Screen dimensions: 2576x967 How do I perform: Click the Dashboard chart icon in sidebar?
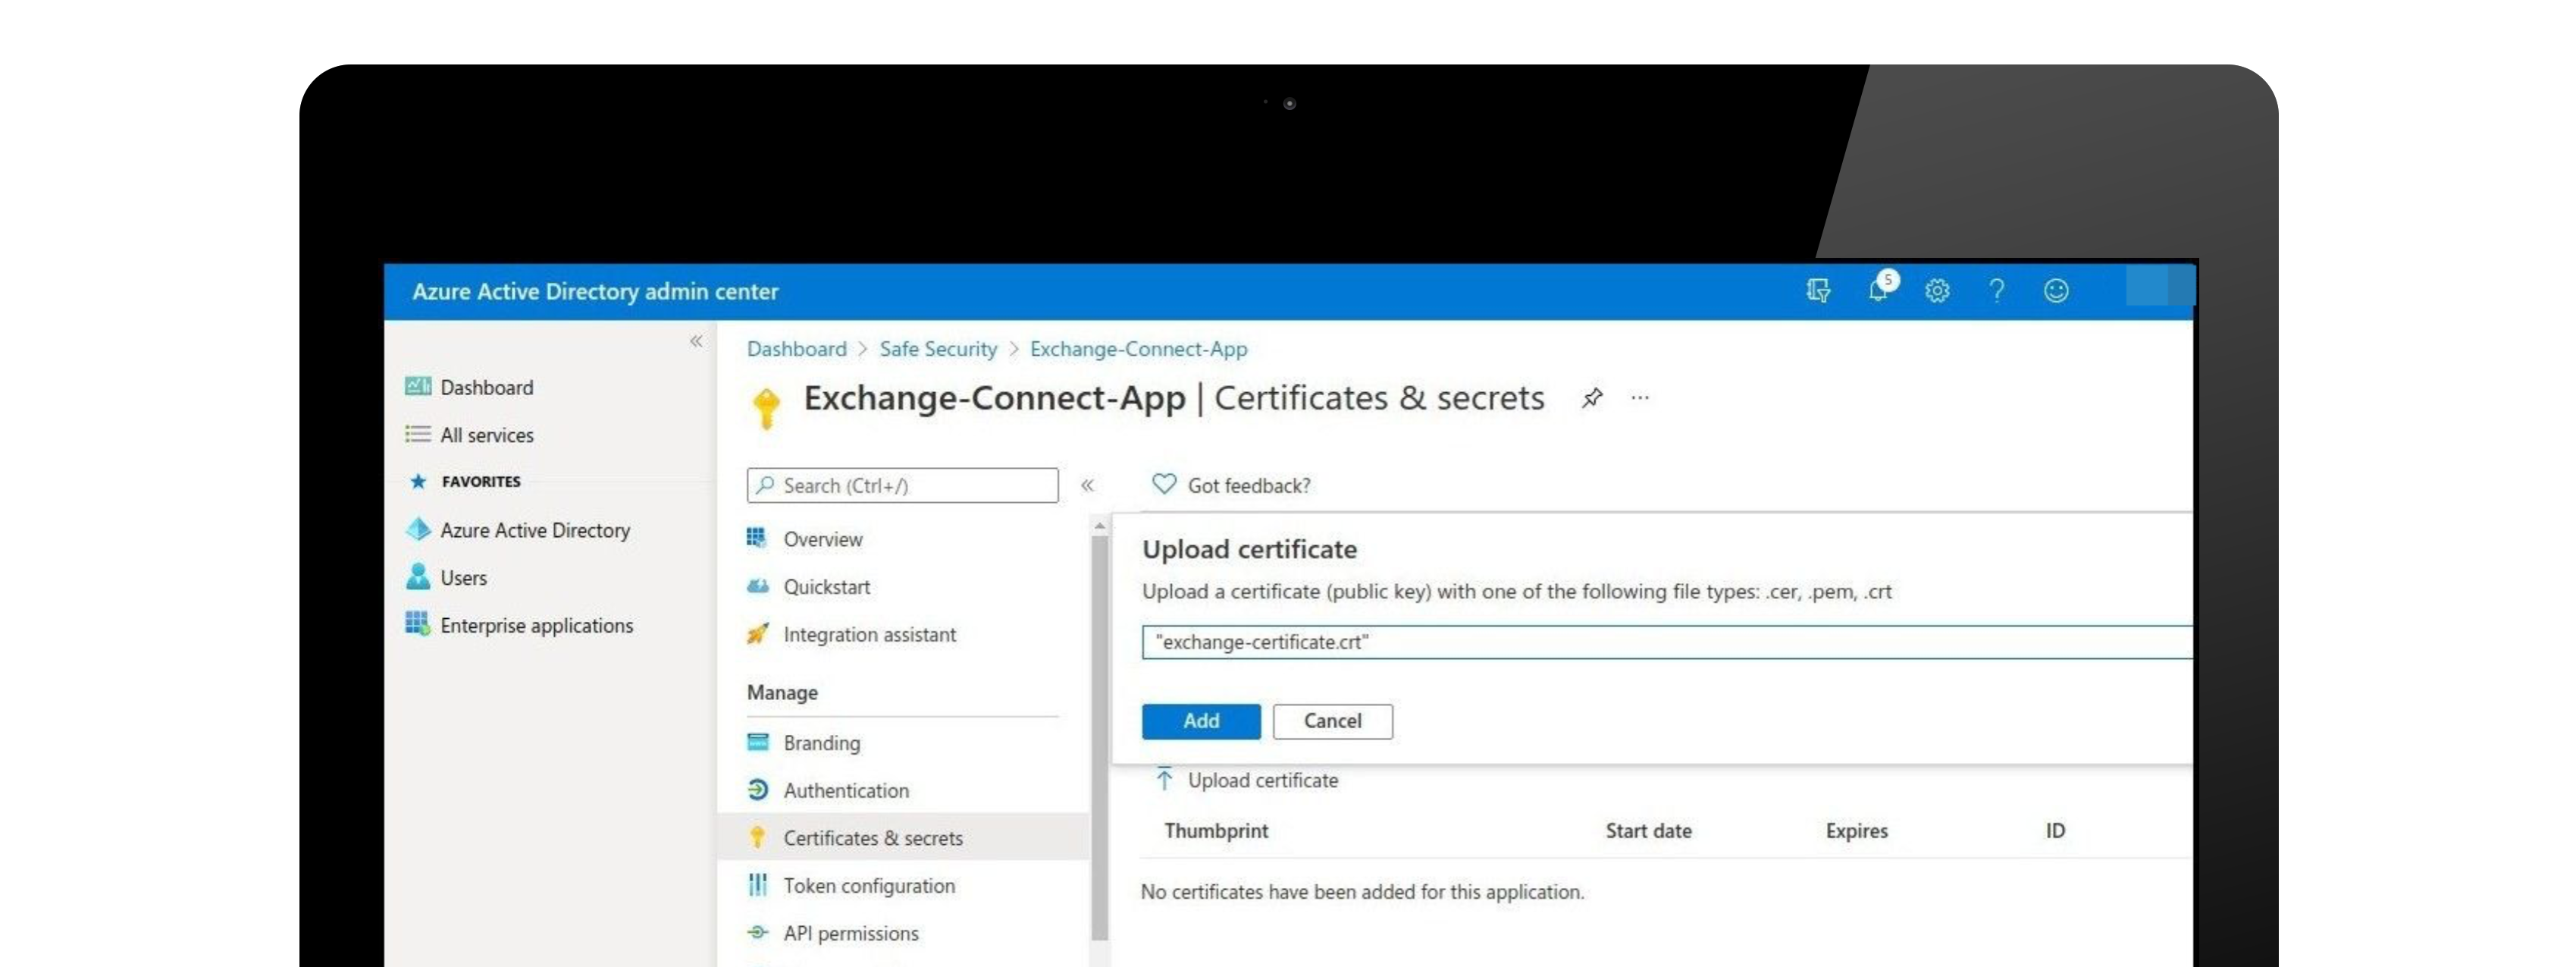(x=418, y=387)
